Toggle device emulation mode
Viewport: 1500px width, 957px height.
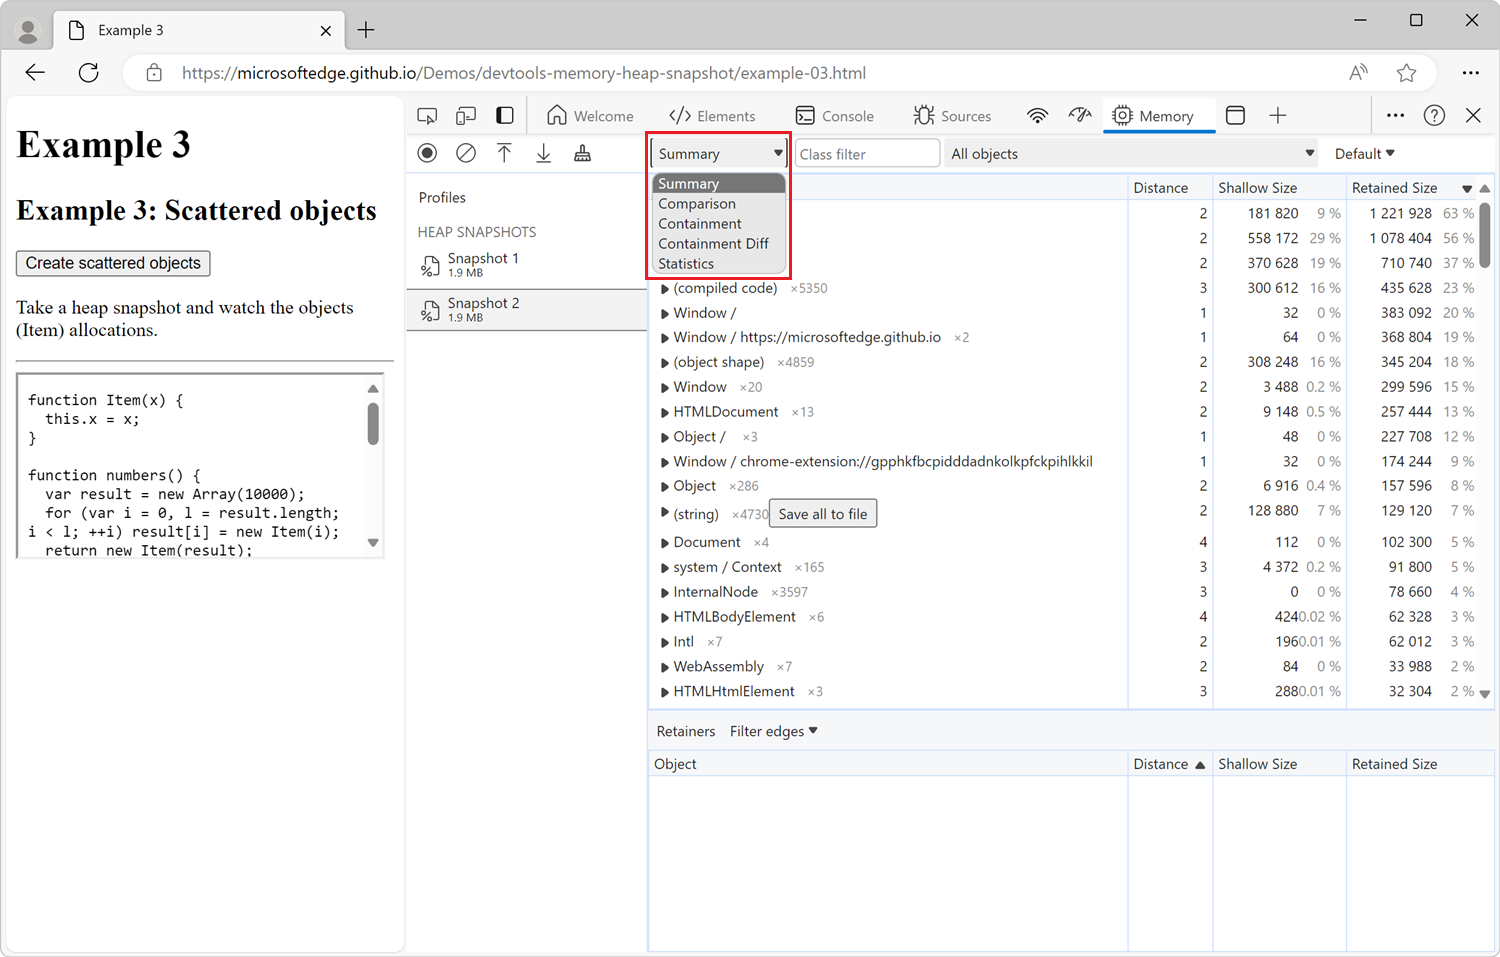coord(465,115)
